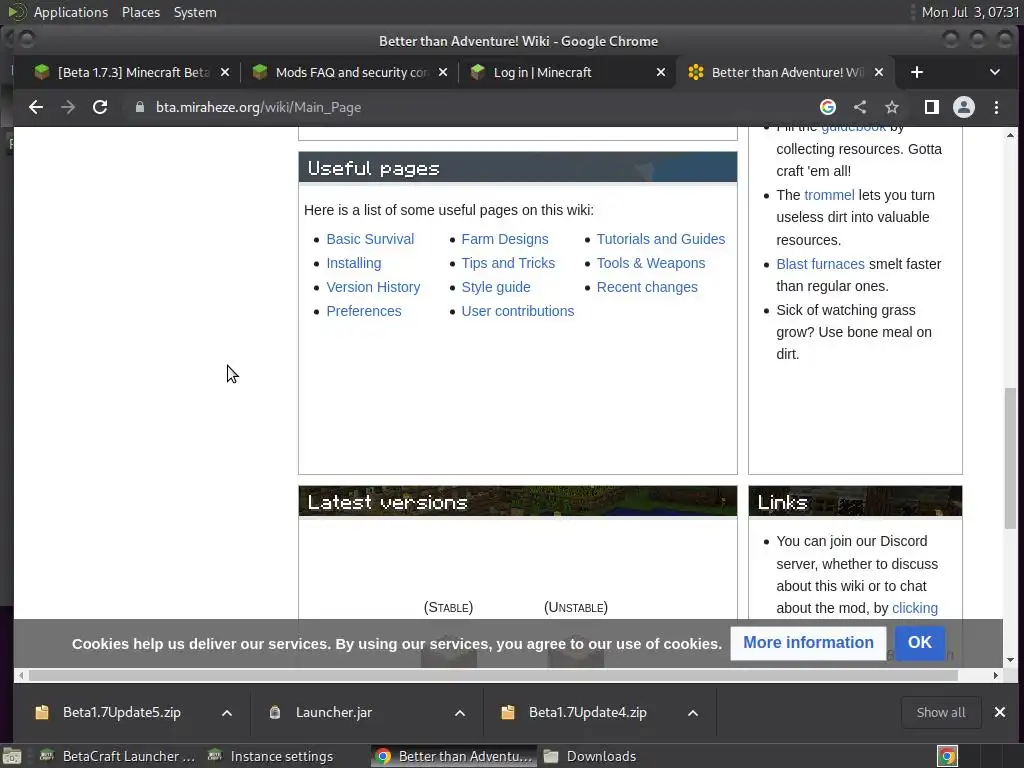Open tab search dropdown arrow

click(x=995, y=72)
